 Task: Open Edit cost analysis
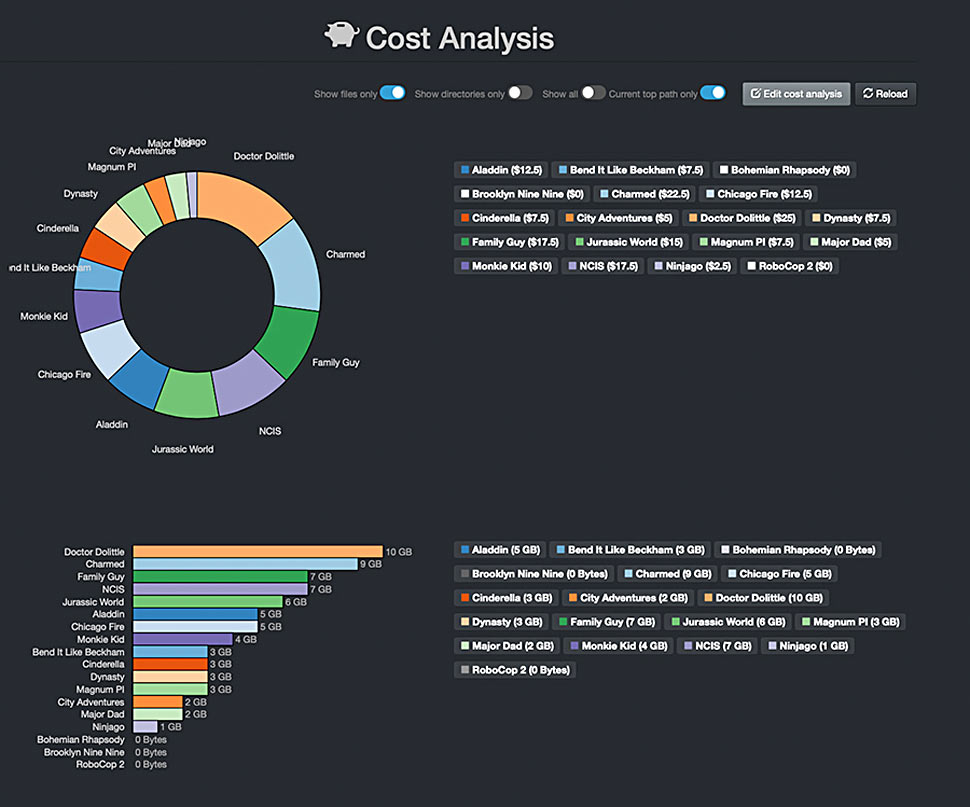point(796,94)
